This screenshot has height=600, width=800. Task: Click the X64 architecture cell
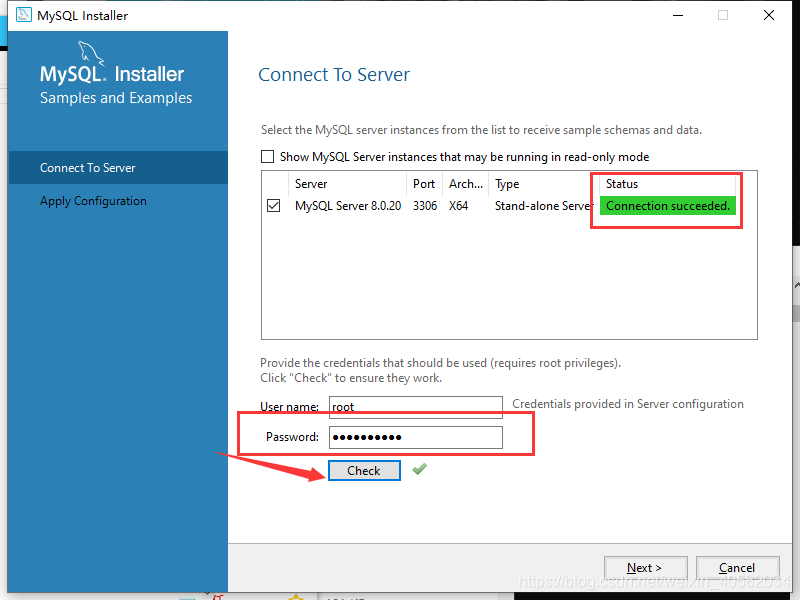coord(458,206)
